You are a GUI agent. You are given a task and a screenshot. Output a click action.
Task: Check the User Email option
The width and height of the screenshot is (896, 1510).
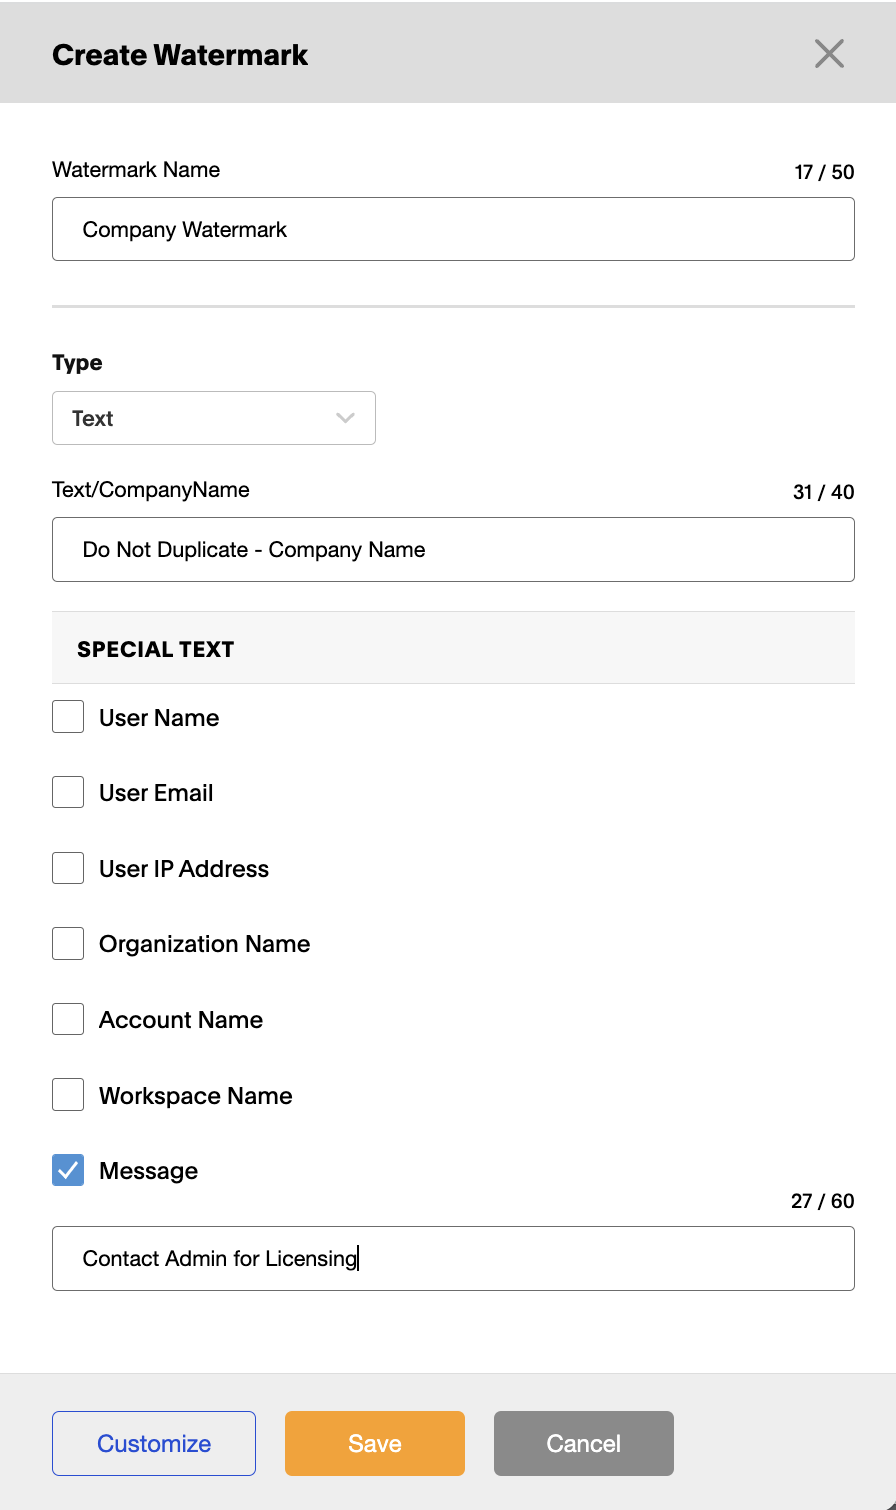pyautogui.click(x=68, y=792)
